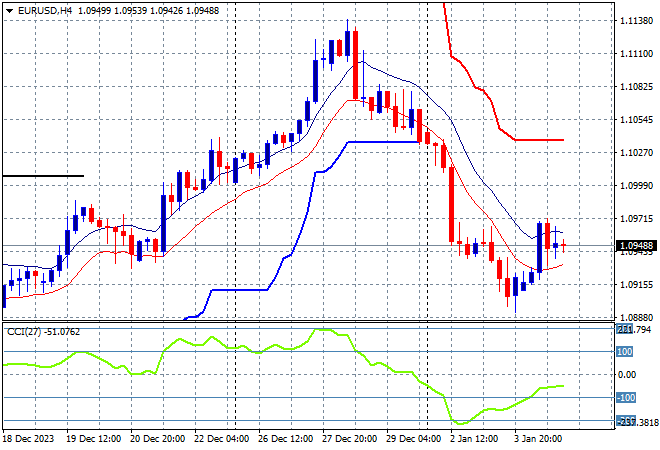The width and height of the screenshot is (660, 450).
Task: Select the 1.09715 price axis label
Action: click(636, 218)
